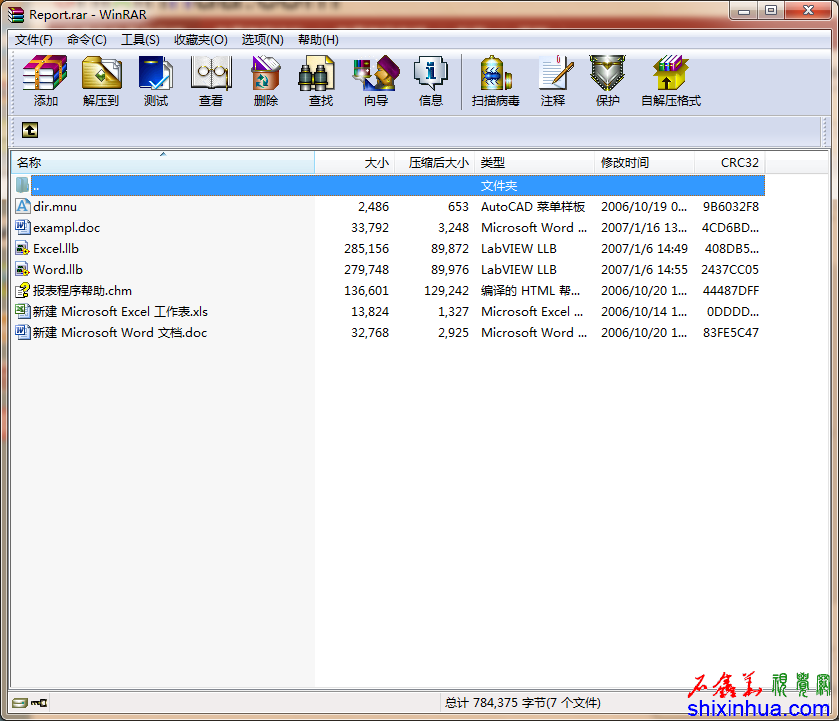Open the 收藏夹(O) menu

pyautogui.click(x=201, y=40)
